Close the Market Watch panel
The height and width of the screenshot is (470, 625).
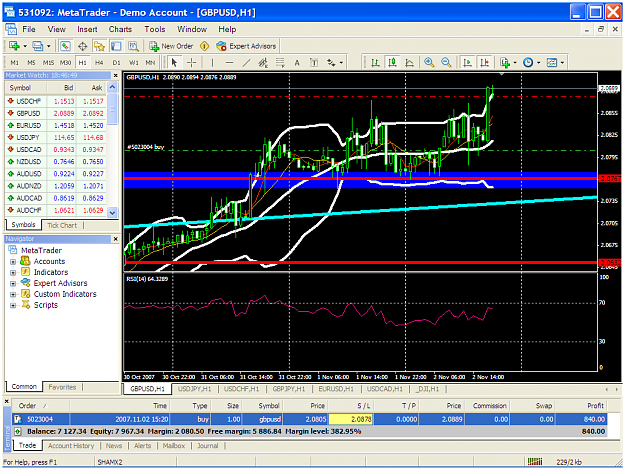[x=116, y=75]
